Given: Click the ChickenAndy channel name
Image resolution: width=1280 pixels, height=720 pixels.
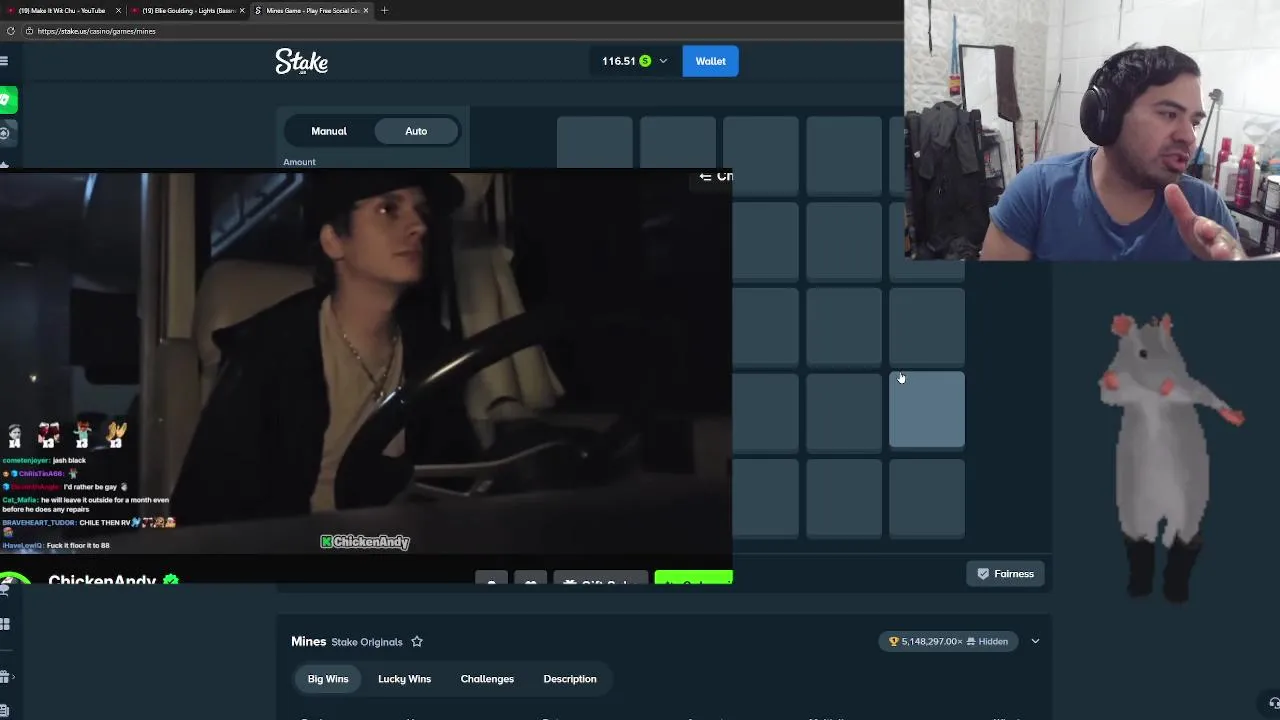Looking at the screenshot, I should tap(102, 580).
